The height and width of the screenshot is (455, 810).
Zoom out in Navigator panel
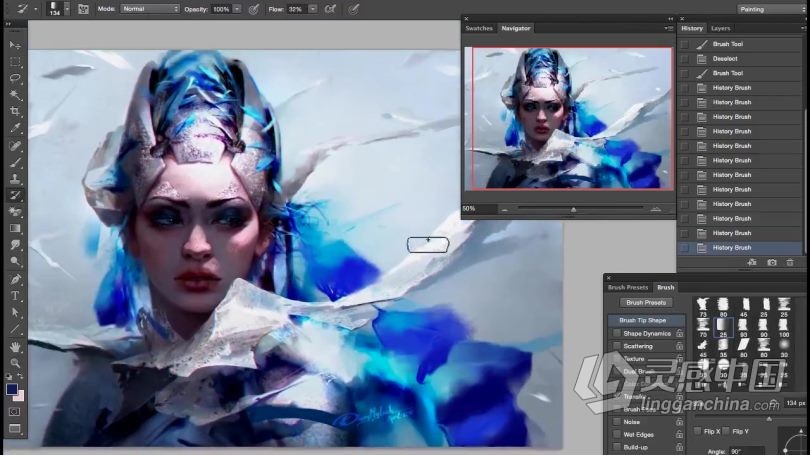[x=505, y=210]
